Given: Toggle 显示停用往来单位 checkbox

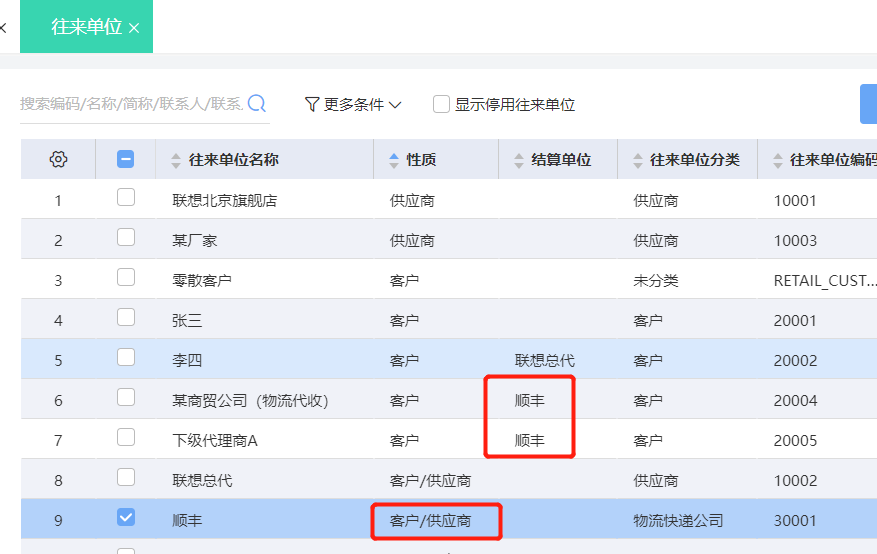Looking at the screenshot, I should tap(441, 104).
